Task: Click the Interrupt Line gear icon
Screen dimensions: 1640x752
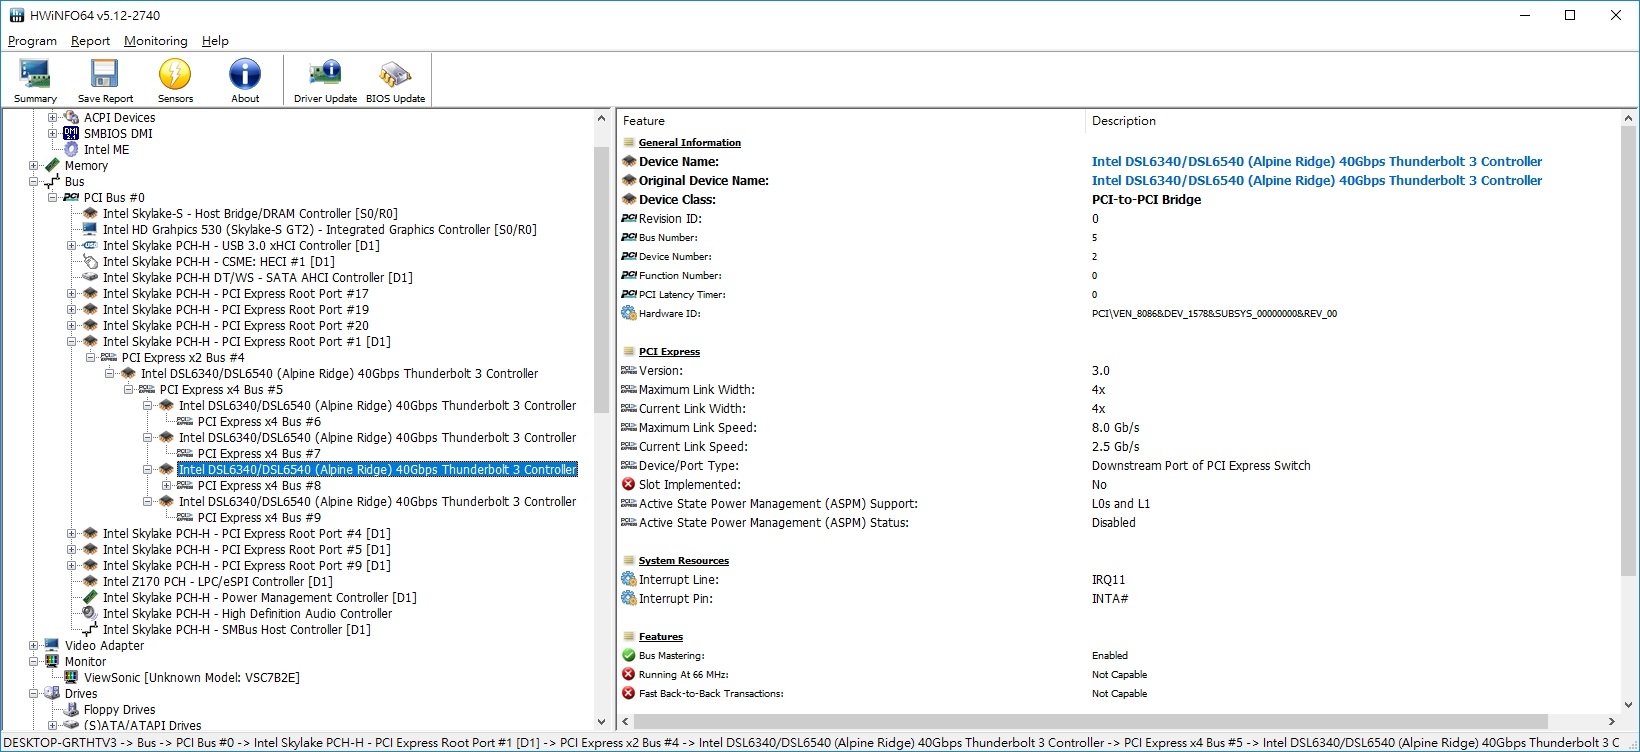Action: 629,579
